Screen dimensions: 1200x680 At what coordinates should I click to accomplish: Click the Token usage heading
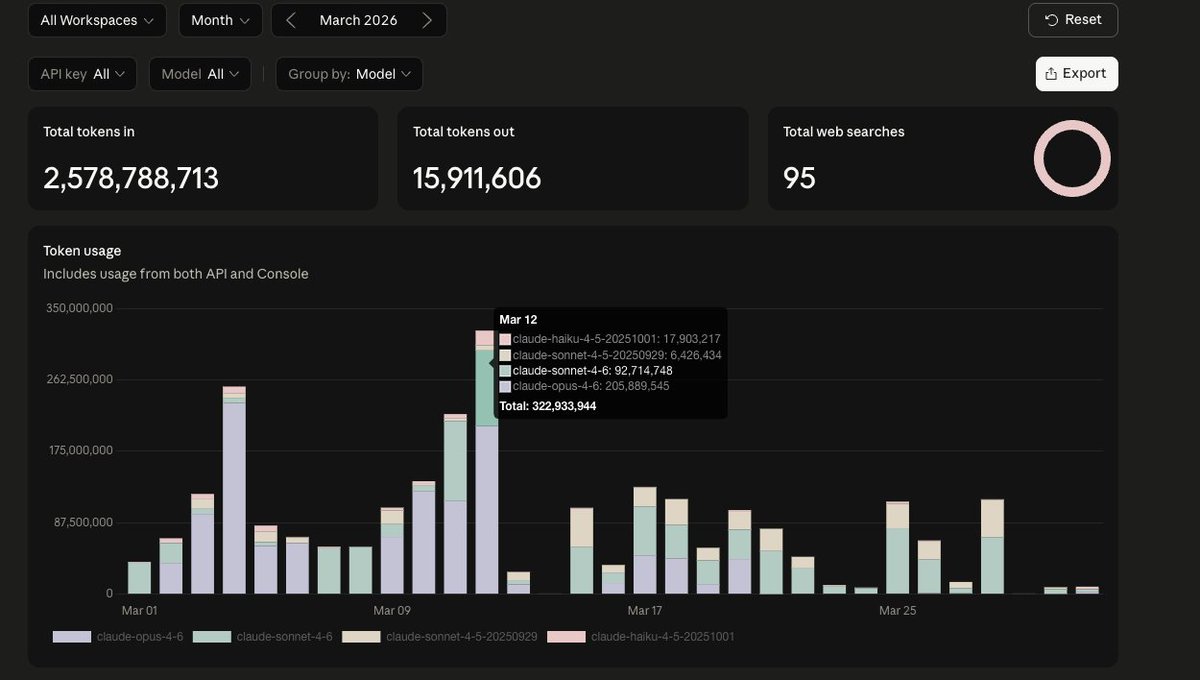[82, 251]
